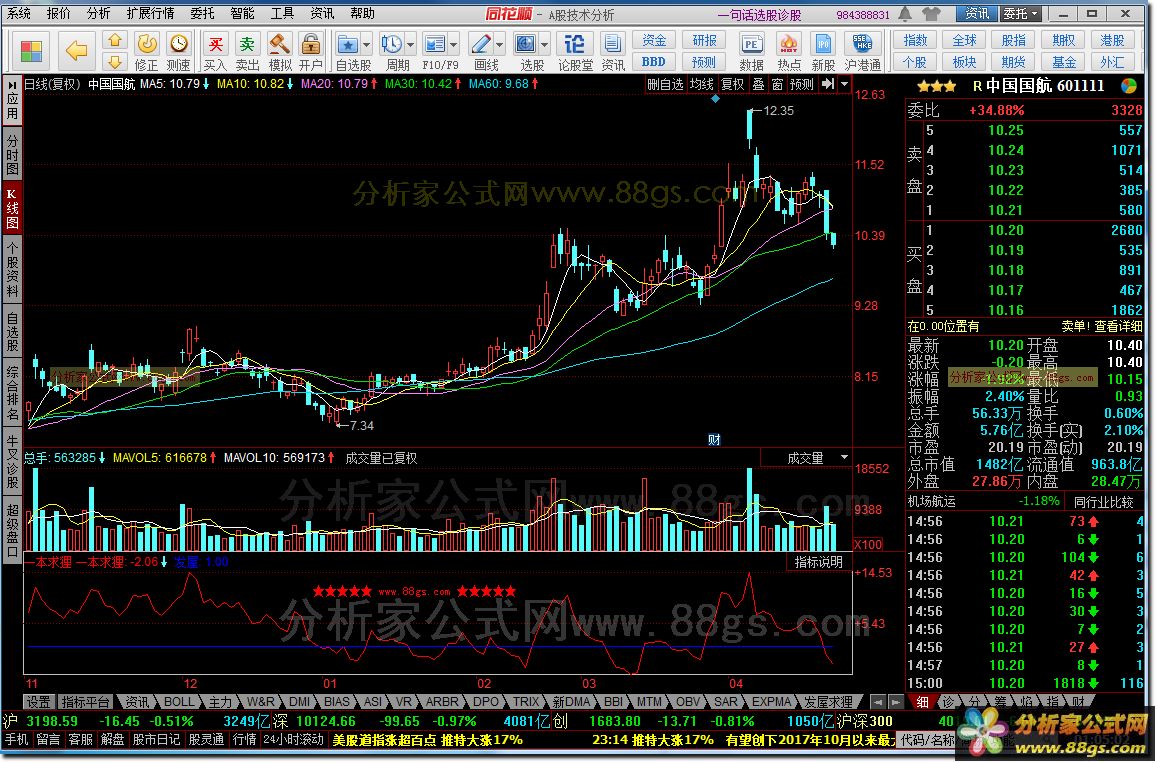
Task: Click the shirt skin icon
Action: pyautogui.click(x=931, y=13)
